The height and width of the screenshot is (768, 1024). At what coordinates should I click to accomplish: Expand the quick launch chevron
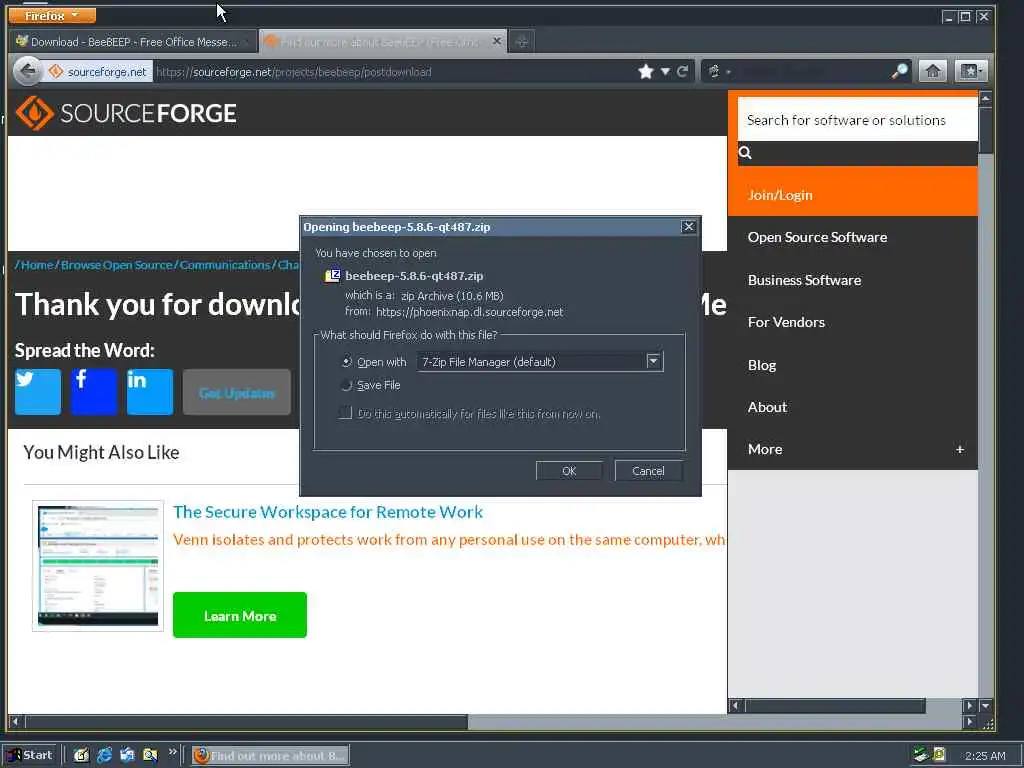coord(172,752)
